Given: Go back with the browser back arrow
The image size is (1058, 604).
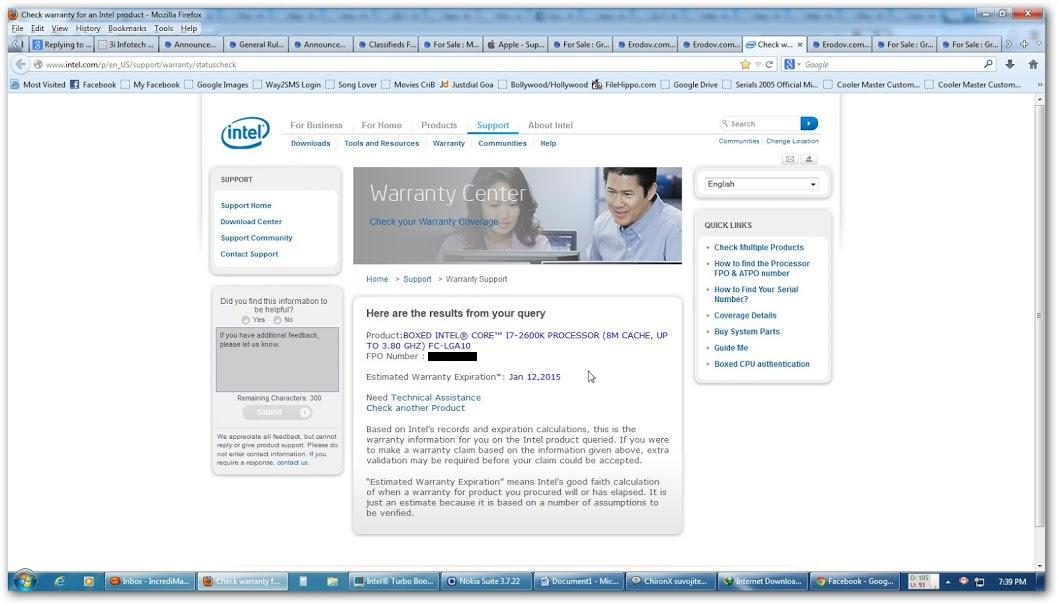Looking at the screenshot, I should click(20, 64).
